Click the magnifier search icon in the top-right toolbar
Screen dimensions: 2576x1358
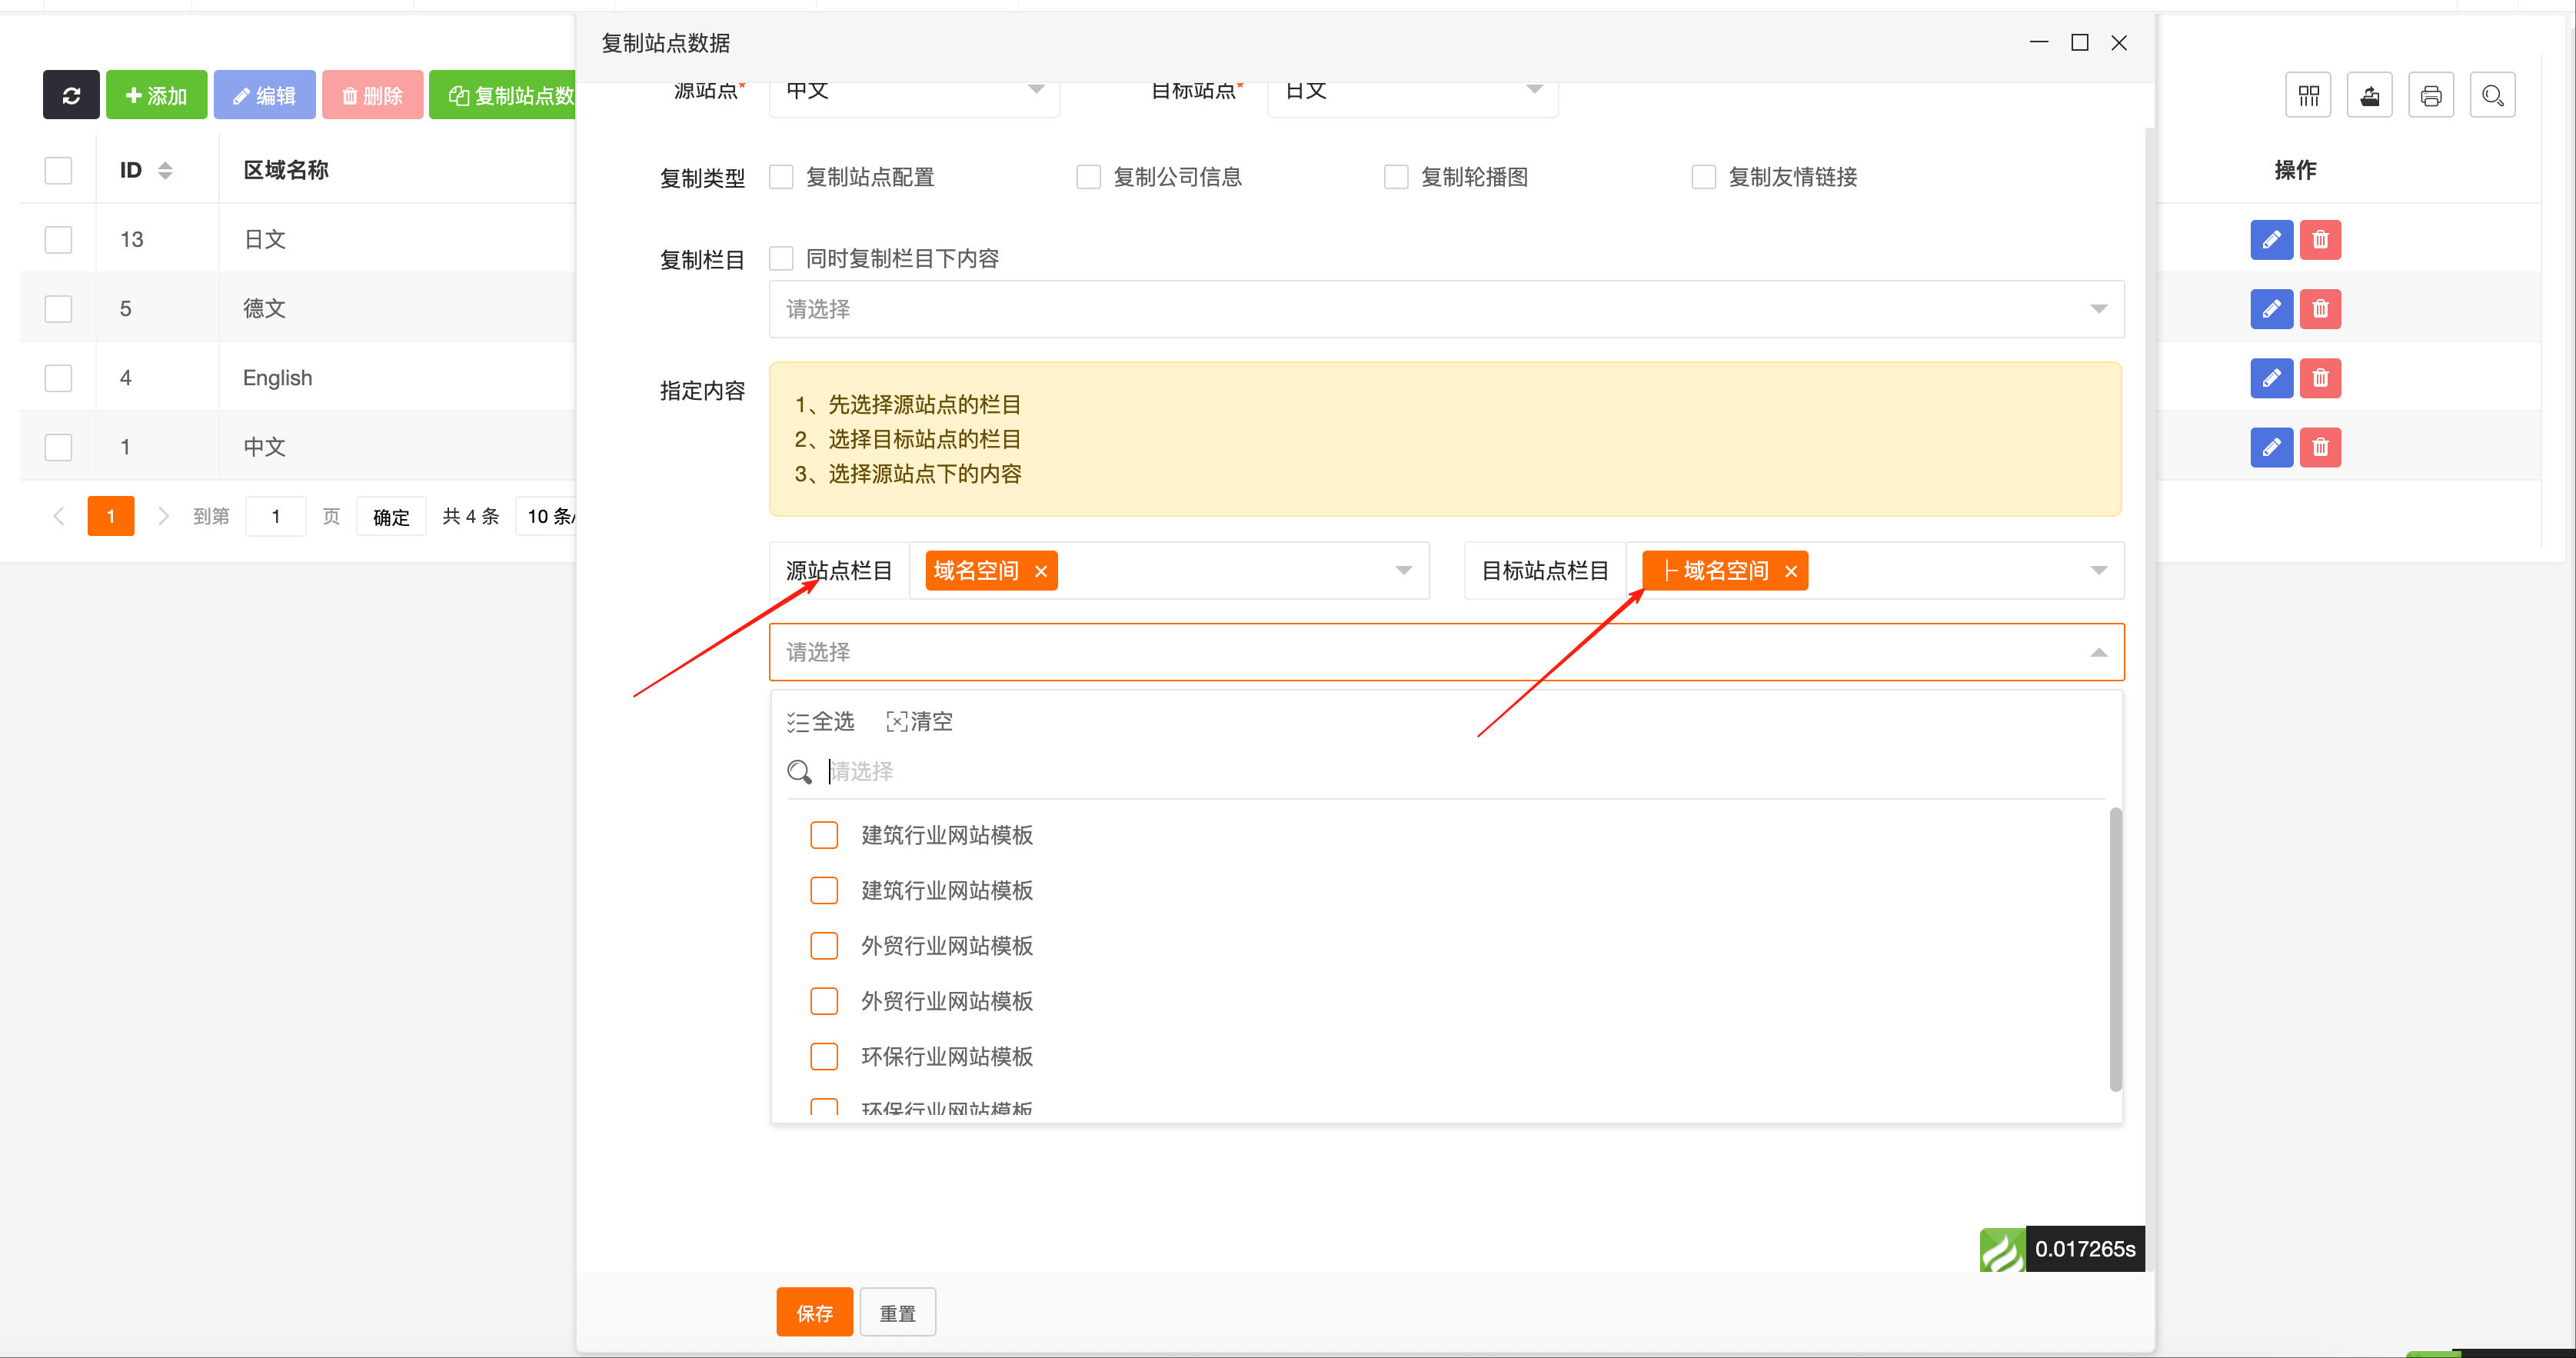coord(2492,94)
